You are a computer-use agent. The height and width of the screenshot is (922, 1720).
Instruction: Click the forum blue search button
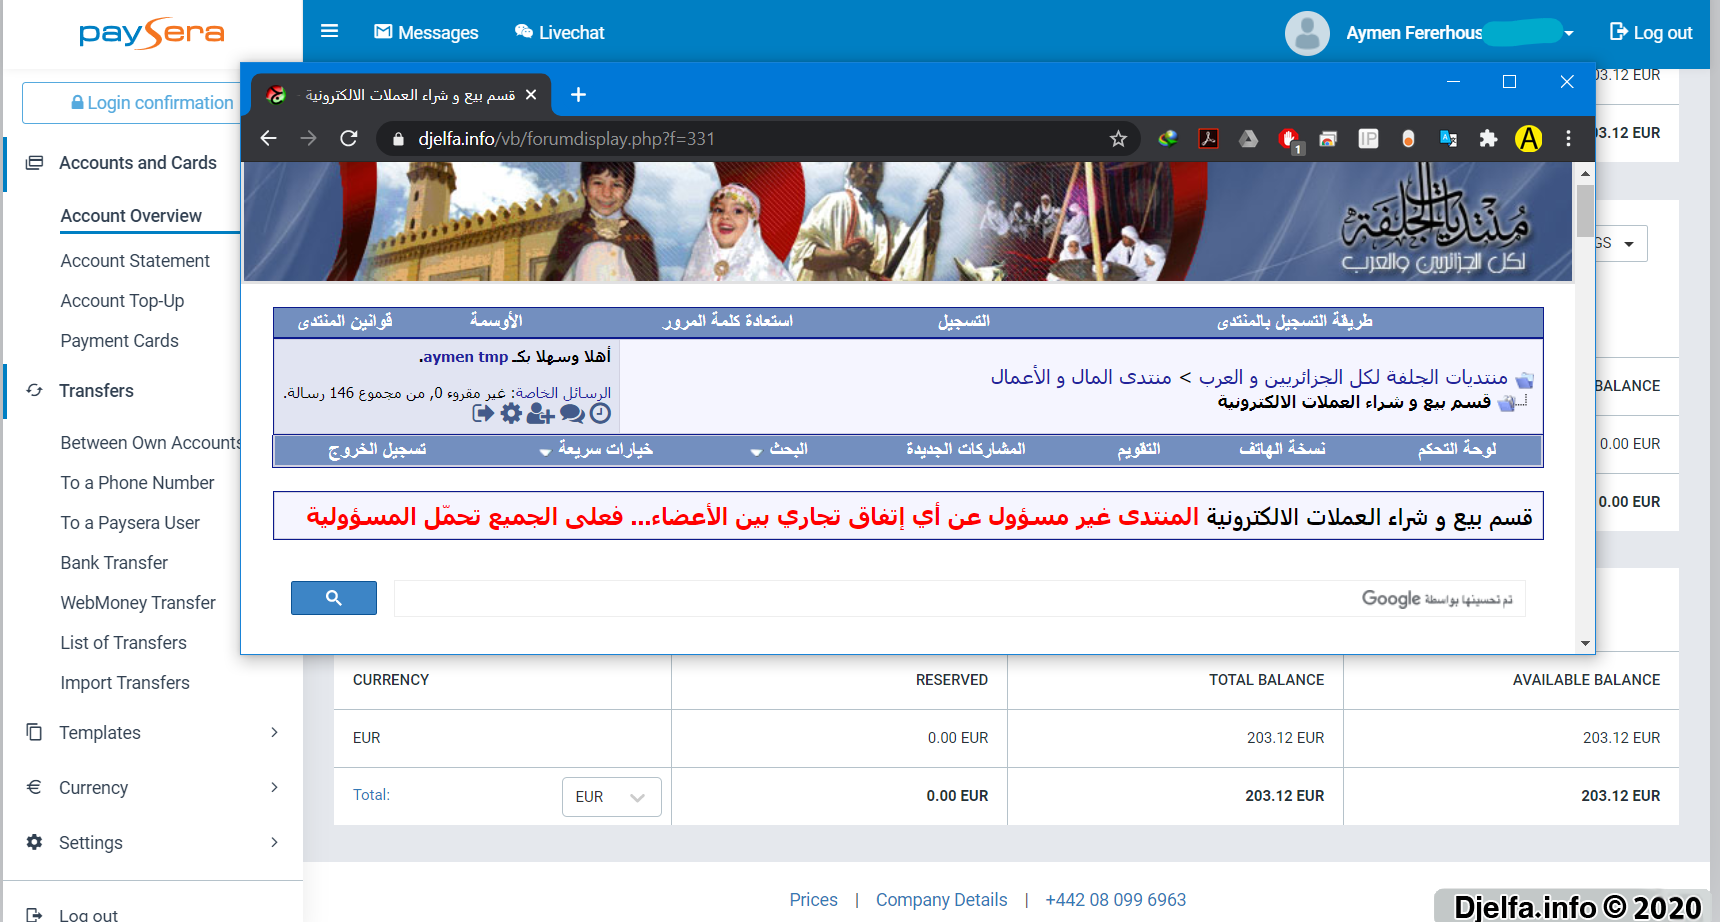click(x=334, y=598)
